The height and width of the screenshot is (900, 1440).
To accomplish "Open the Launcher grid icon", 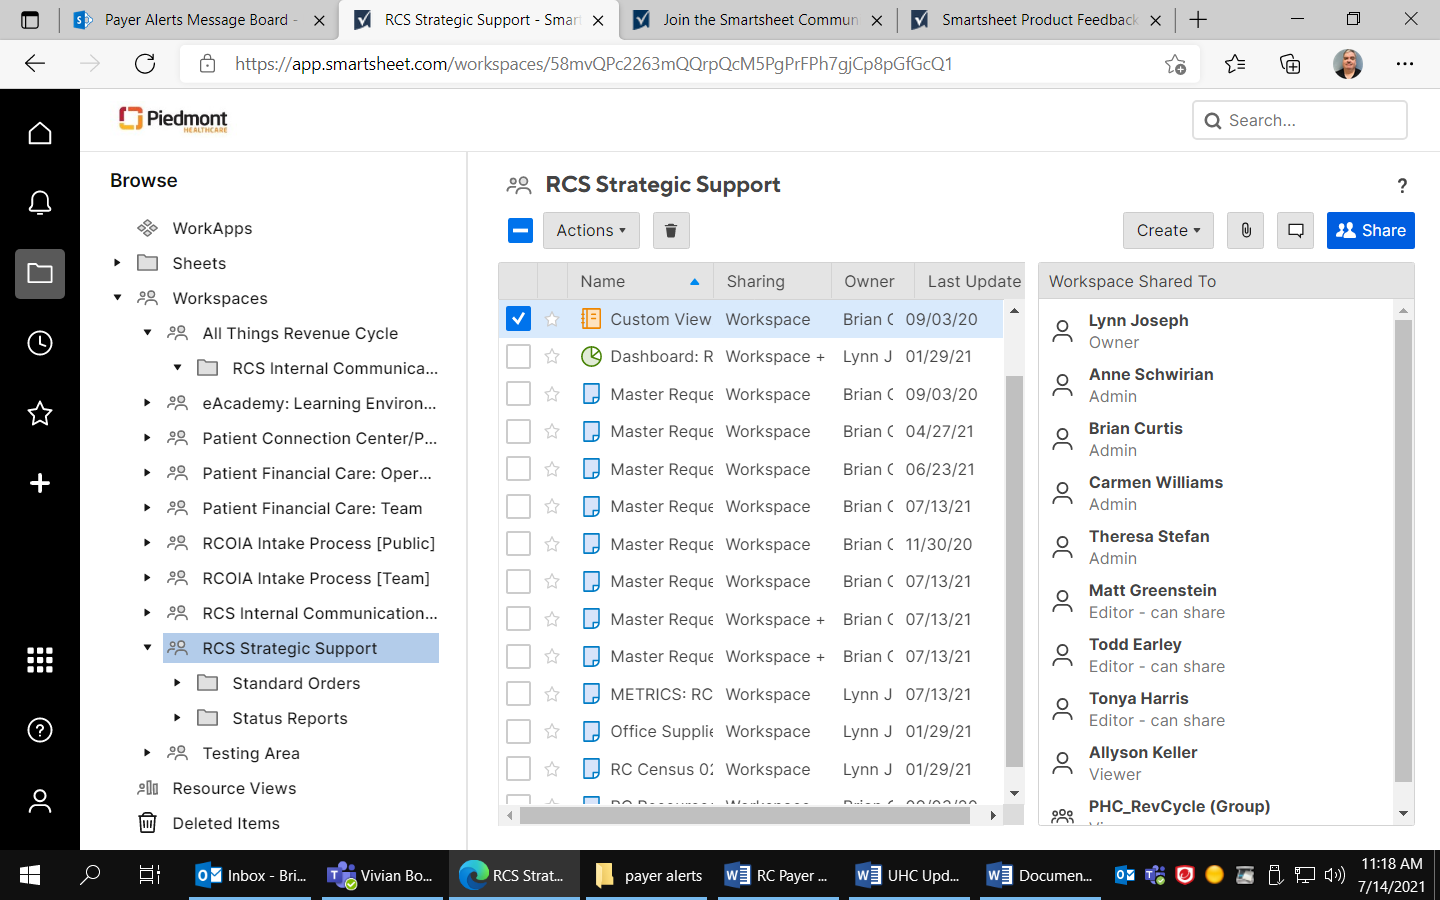I will point(40,660).
